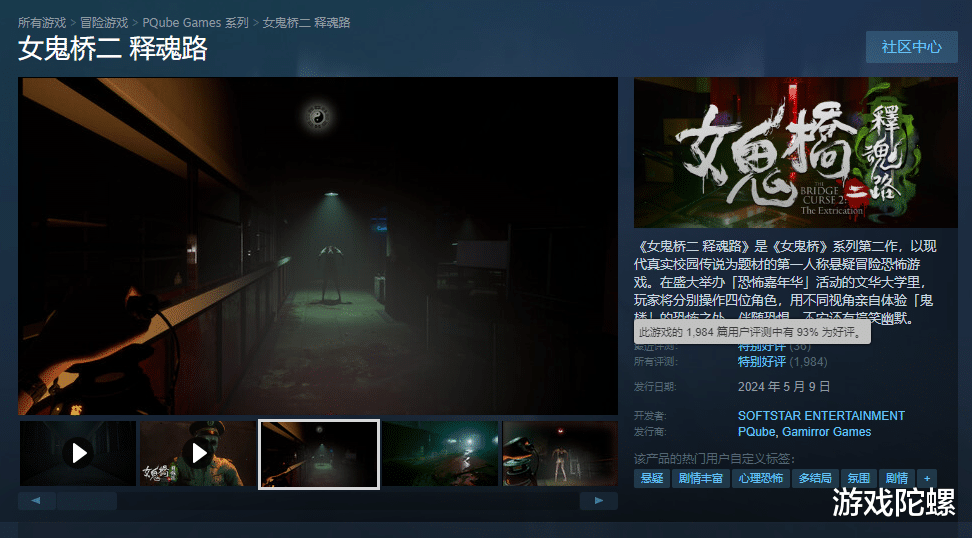Select the 悬疑 tag

652,478
